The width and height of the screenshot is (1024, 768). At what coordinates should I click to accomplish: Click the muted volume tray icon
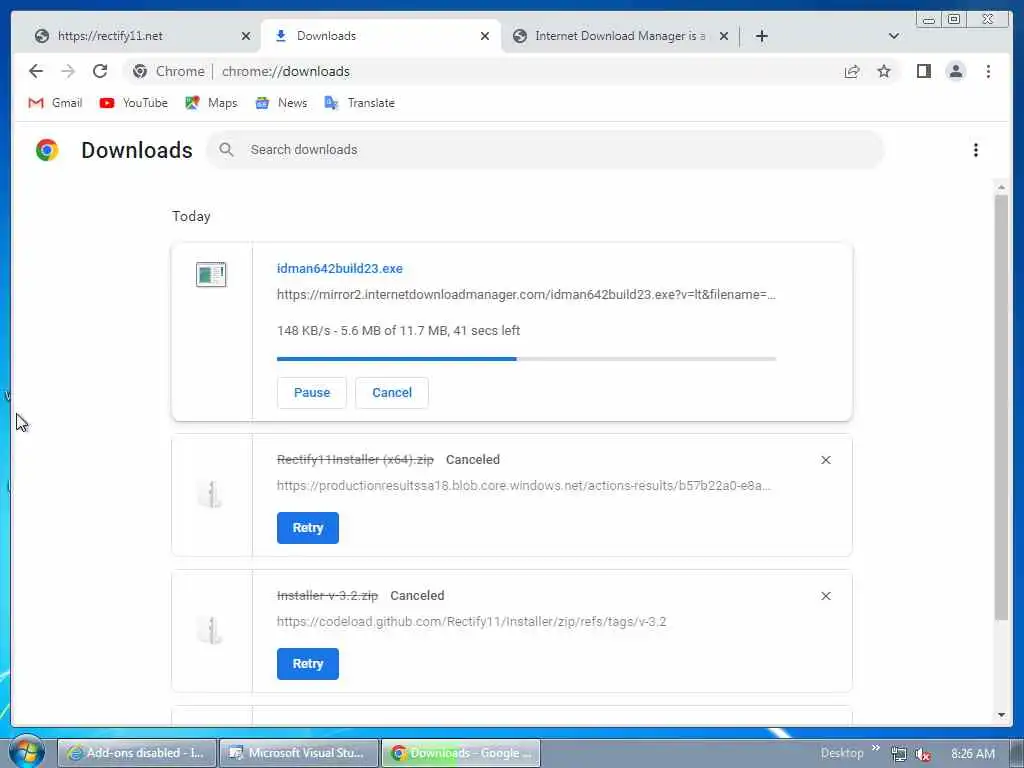923,754
